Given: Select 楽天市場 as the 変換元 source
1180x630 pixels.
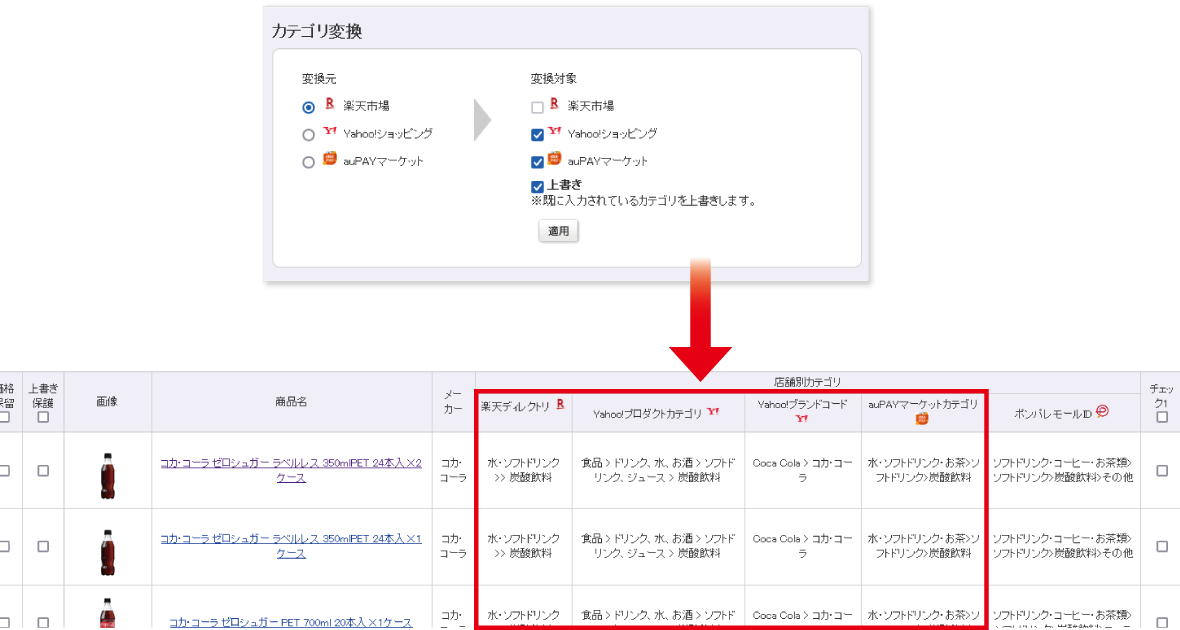Looking at the screenshot, I should (309, 108).
